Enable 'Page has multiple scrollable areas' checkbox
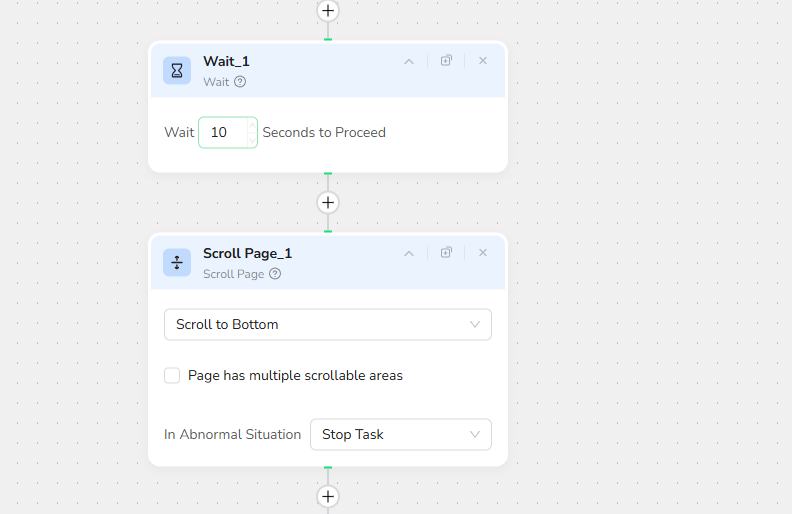This screenshot has height=514, width=792. tap(172, 376)
